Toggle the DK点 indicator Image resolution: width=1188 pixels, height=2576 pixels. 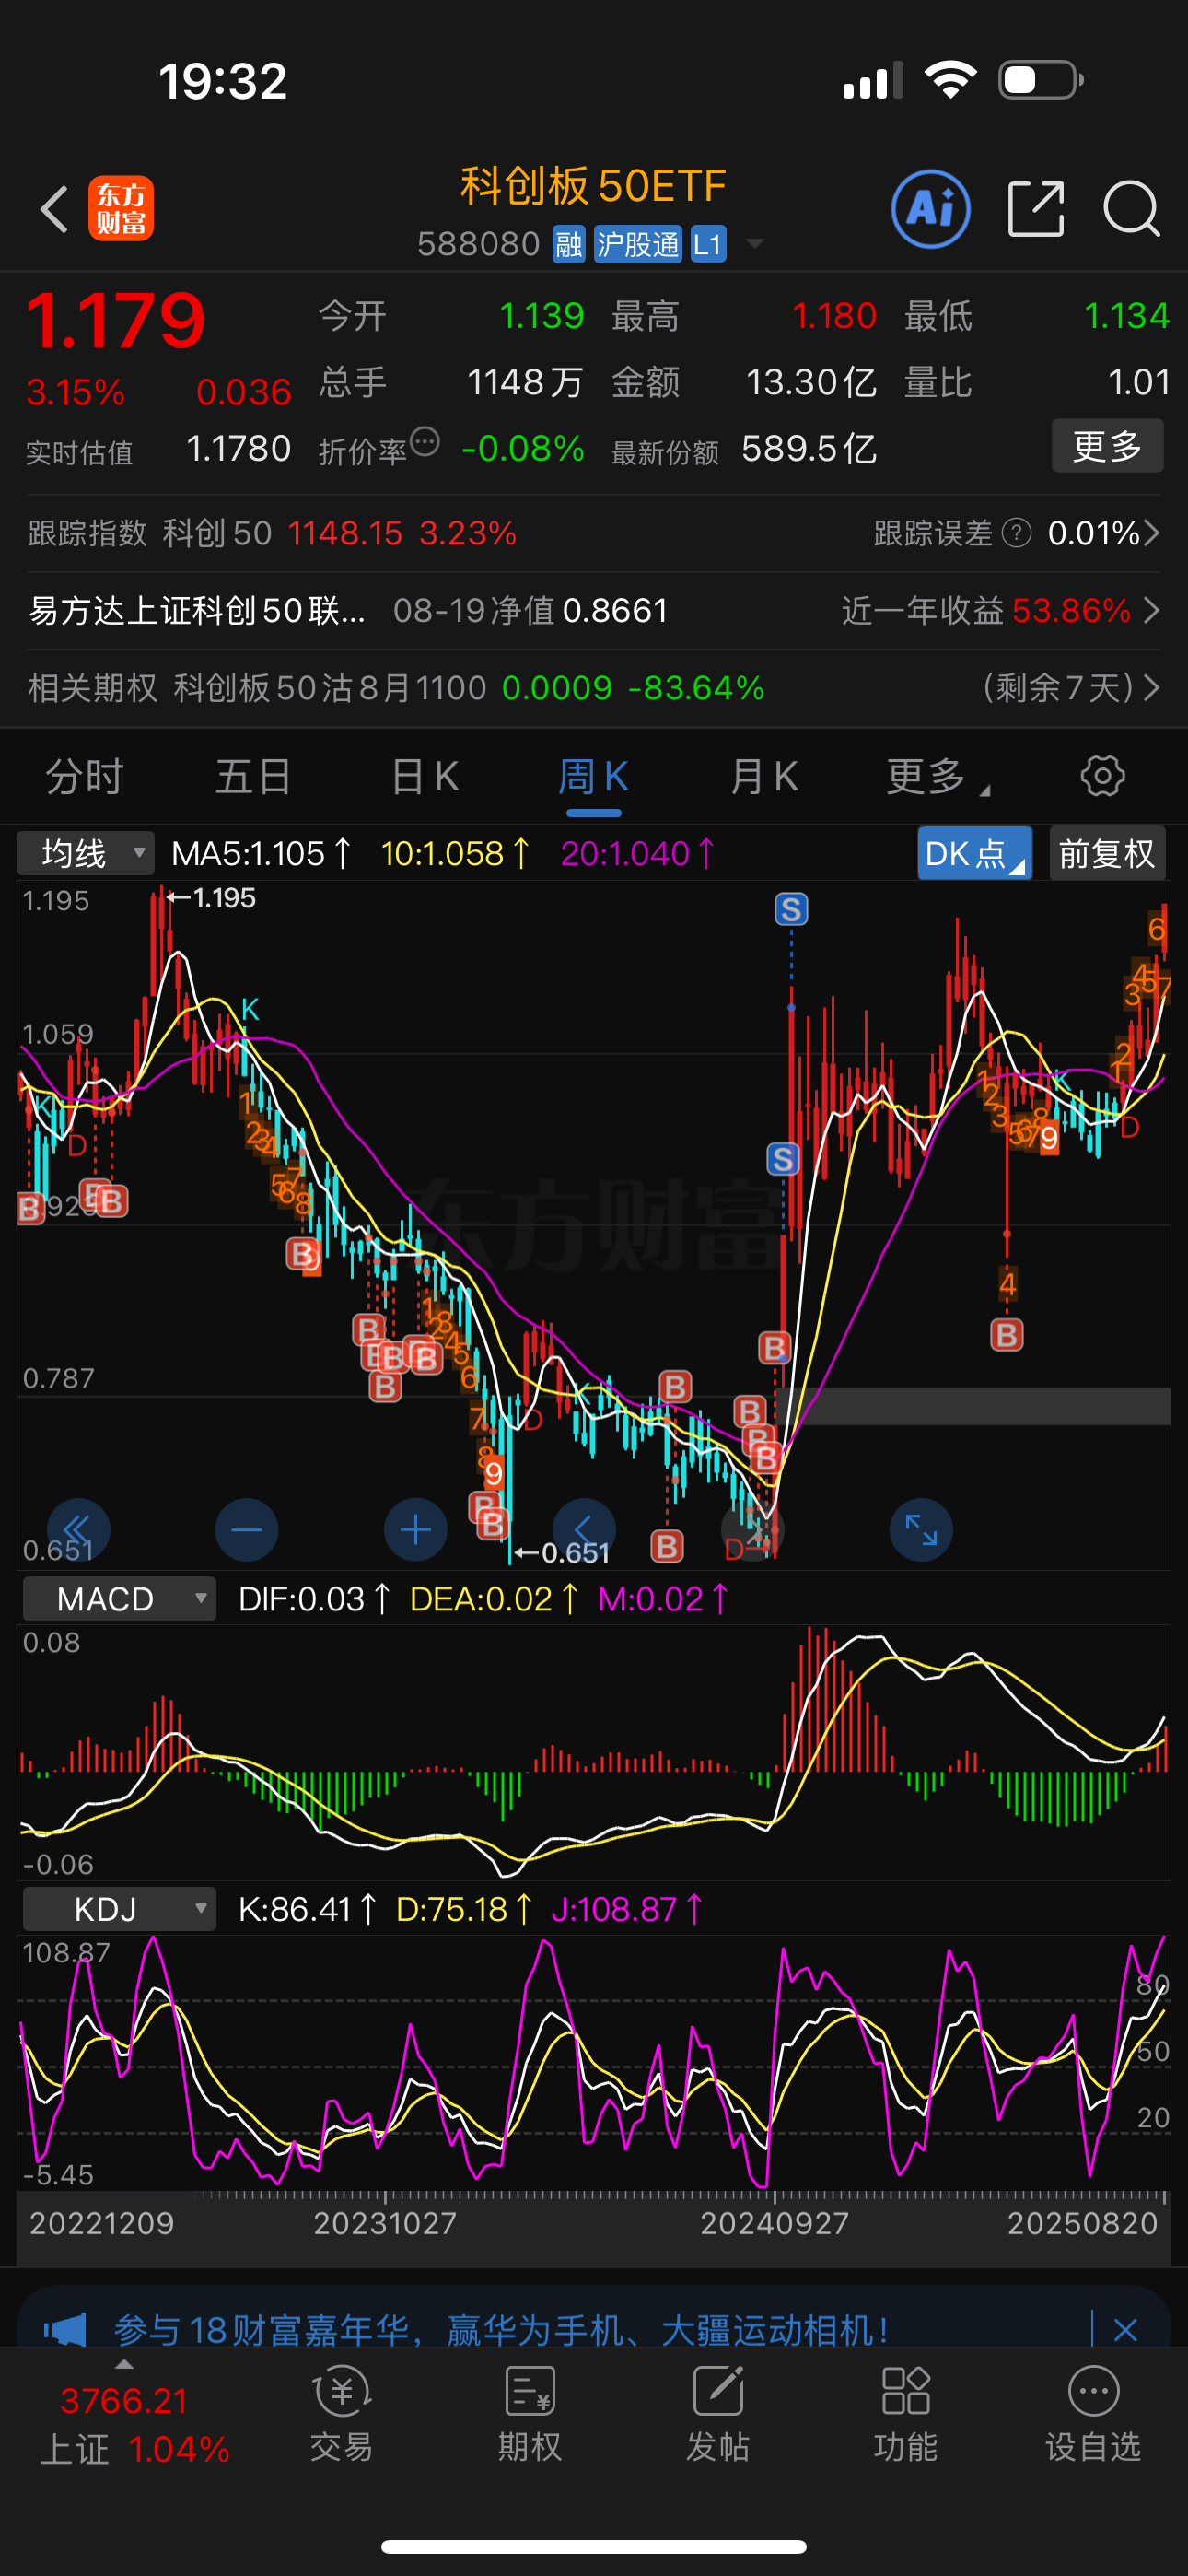click(x=974, y=854)
